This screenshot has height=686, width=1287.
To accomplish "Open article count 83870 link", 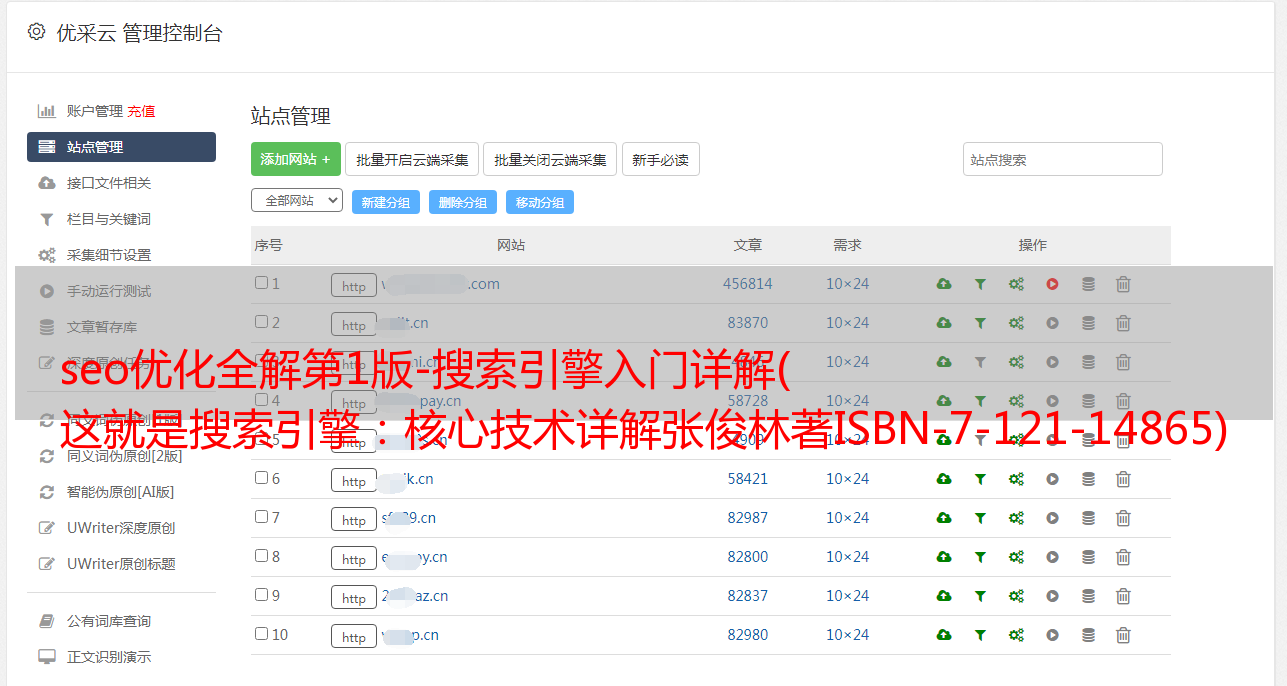I will point(748,323).
